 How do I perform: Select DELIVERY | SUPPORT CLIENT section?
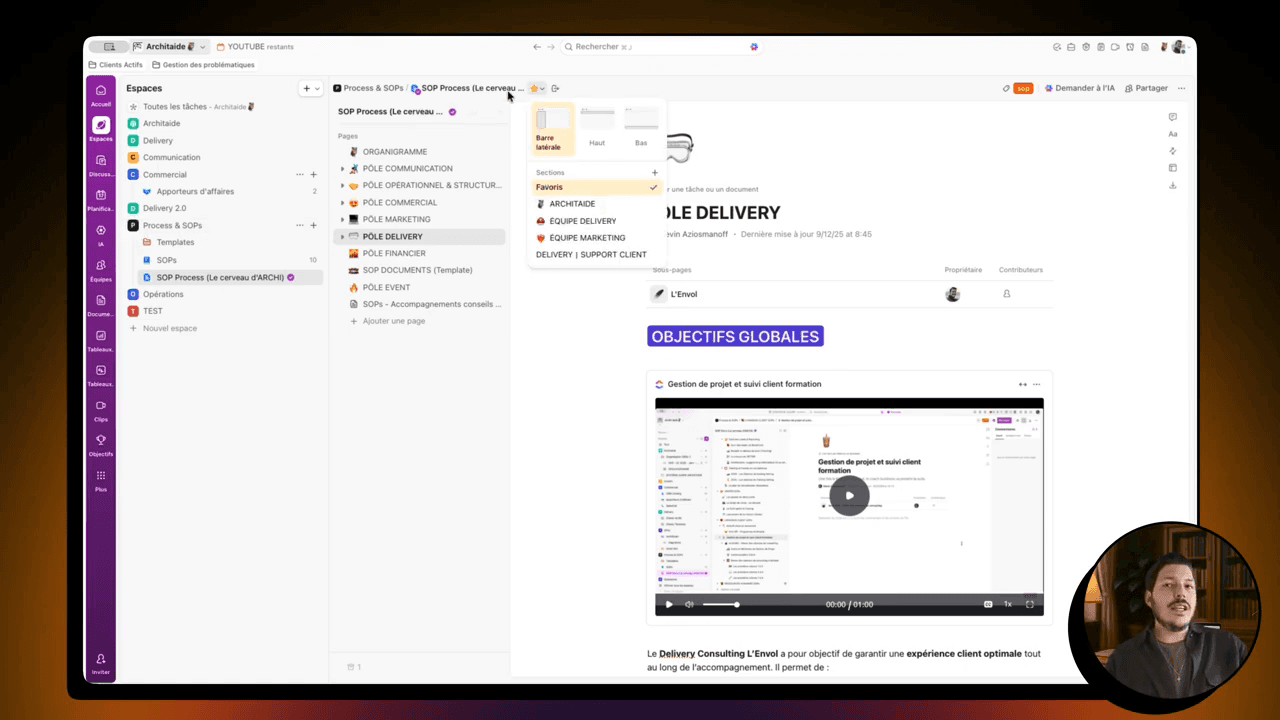coord(591,255)
